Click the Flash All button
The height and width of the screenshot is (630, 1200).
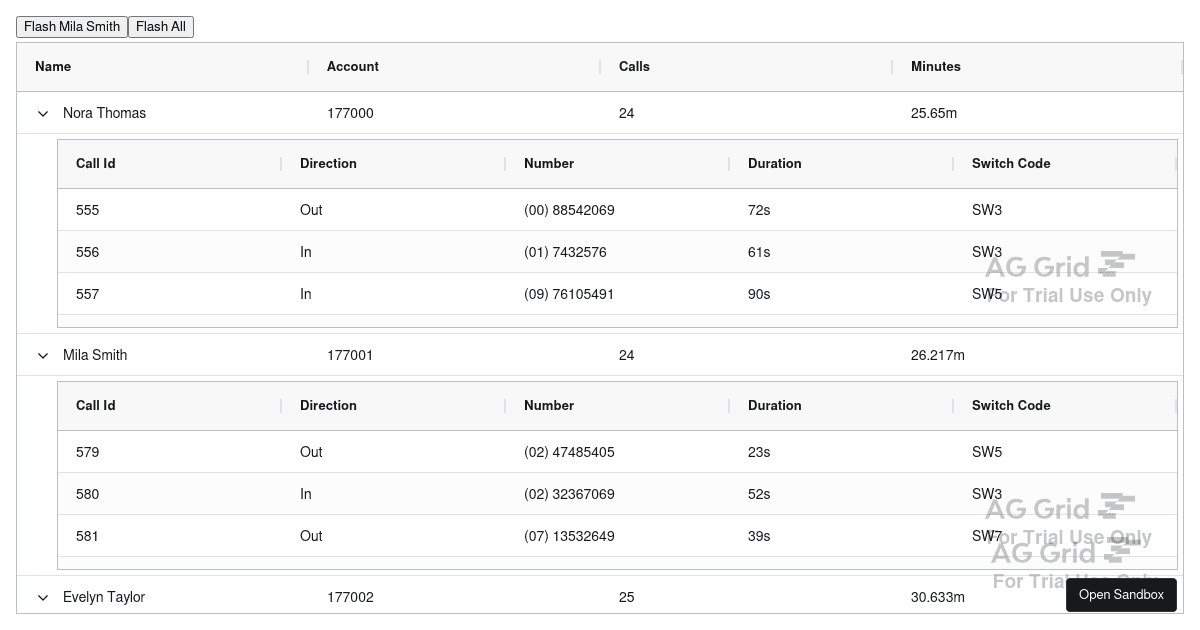click(160, 27)
